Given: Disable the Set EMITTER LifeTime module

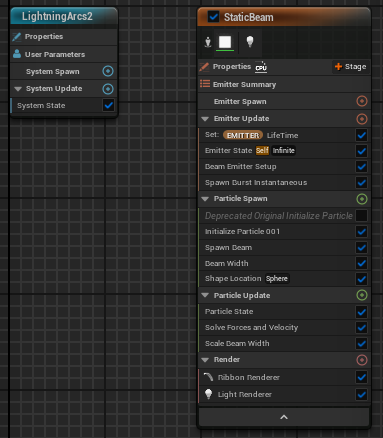Looking at the screenshot, I should 361,135.
